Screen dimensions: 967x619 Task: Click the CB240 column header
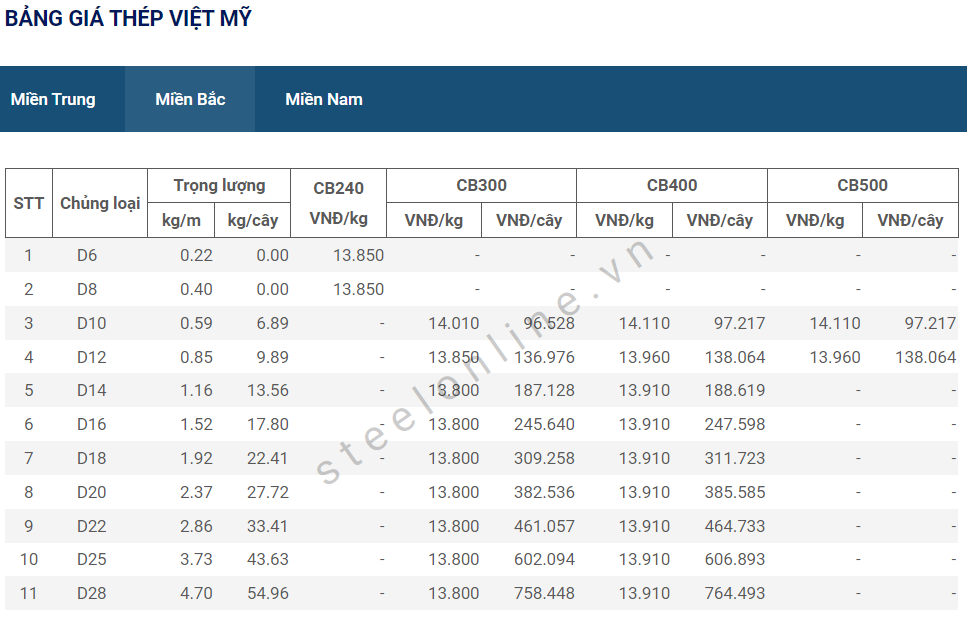pos(339,203)
